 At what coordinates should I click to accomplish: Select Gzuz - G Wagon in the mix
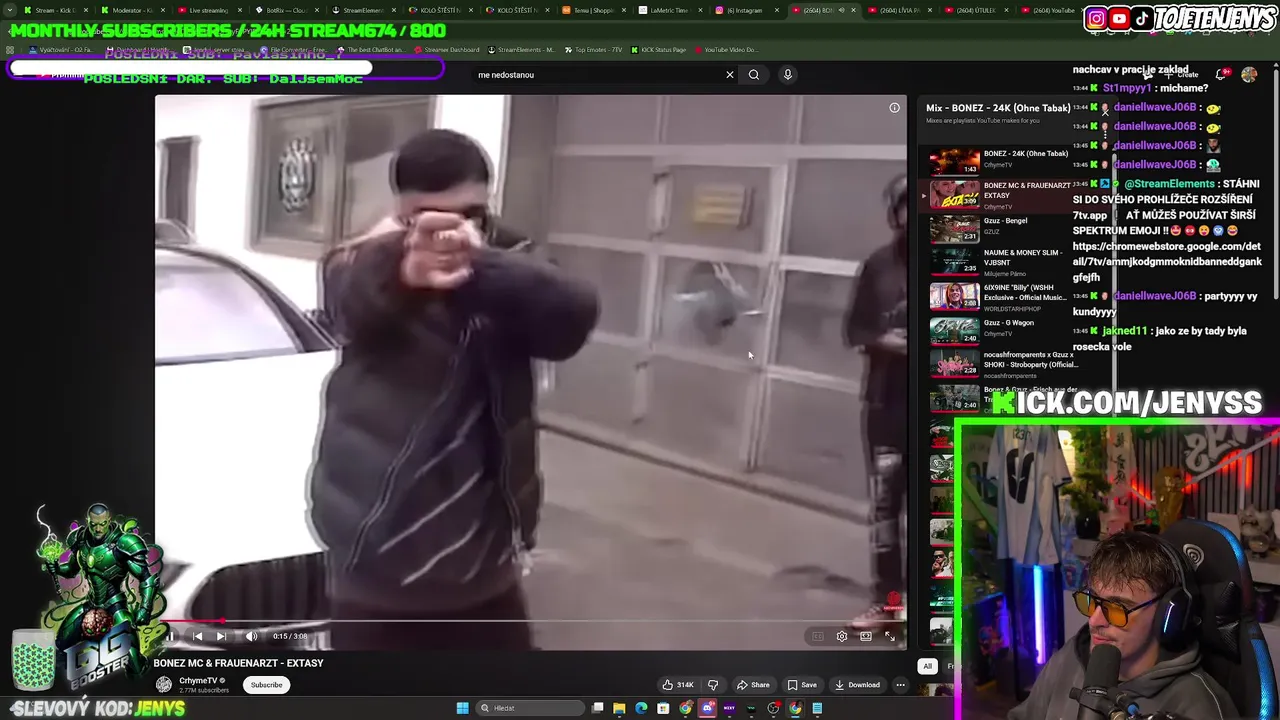1000,330
